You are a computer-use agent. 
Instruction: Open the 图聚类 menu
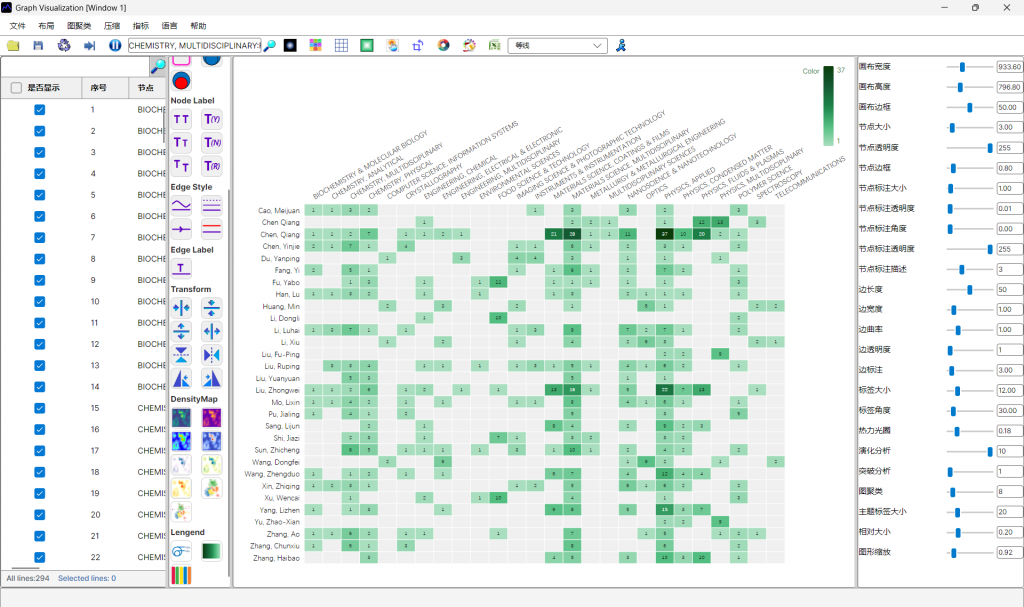click(79, 25)
